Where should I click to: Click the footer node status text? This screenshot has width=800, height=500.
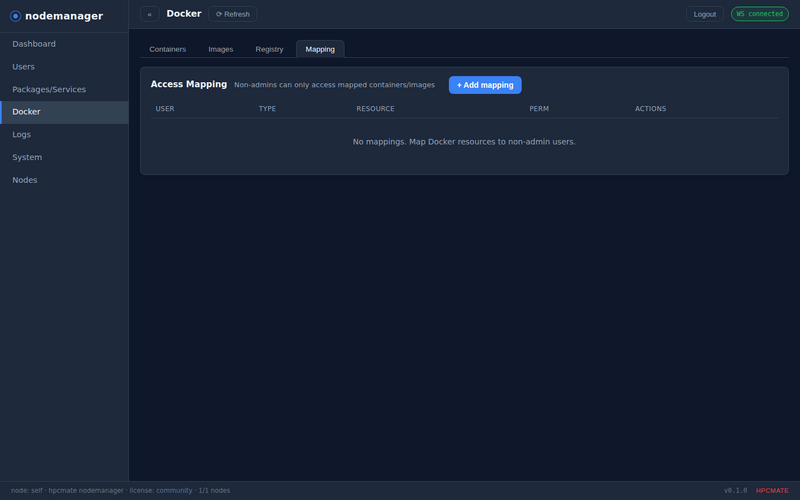pos(120,491)
